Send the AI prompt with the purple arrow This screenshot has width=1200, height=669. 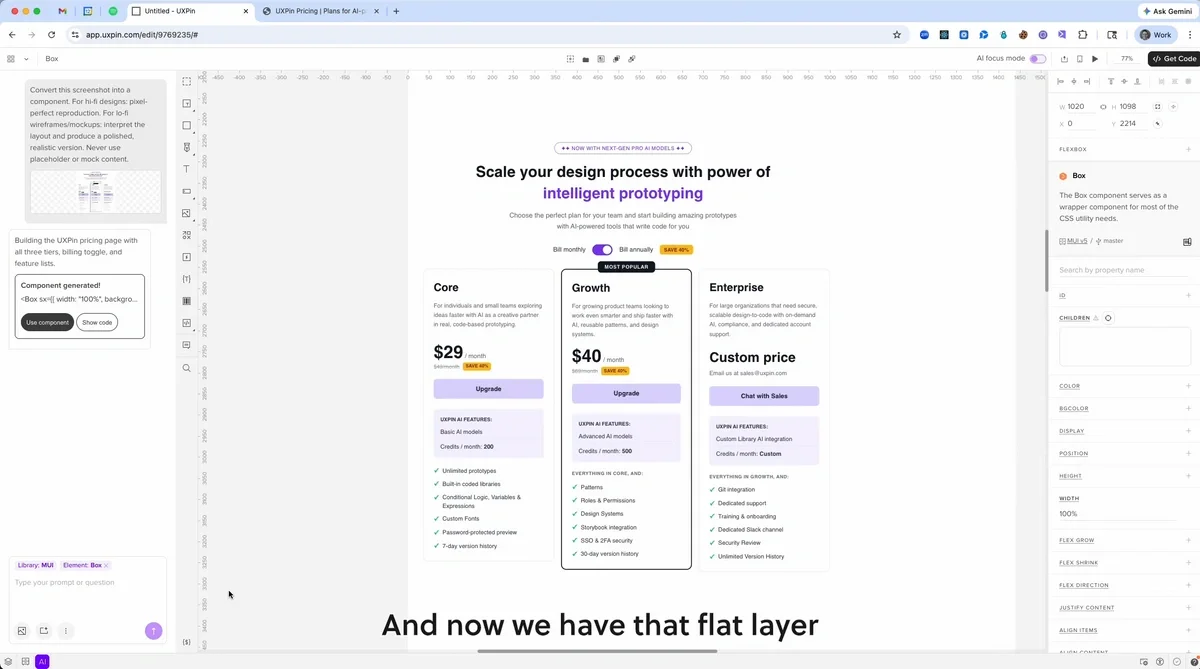tap(153, 631)
